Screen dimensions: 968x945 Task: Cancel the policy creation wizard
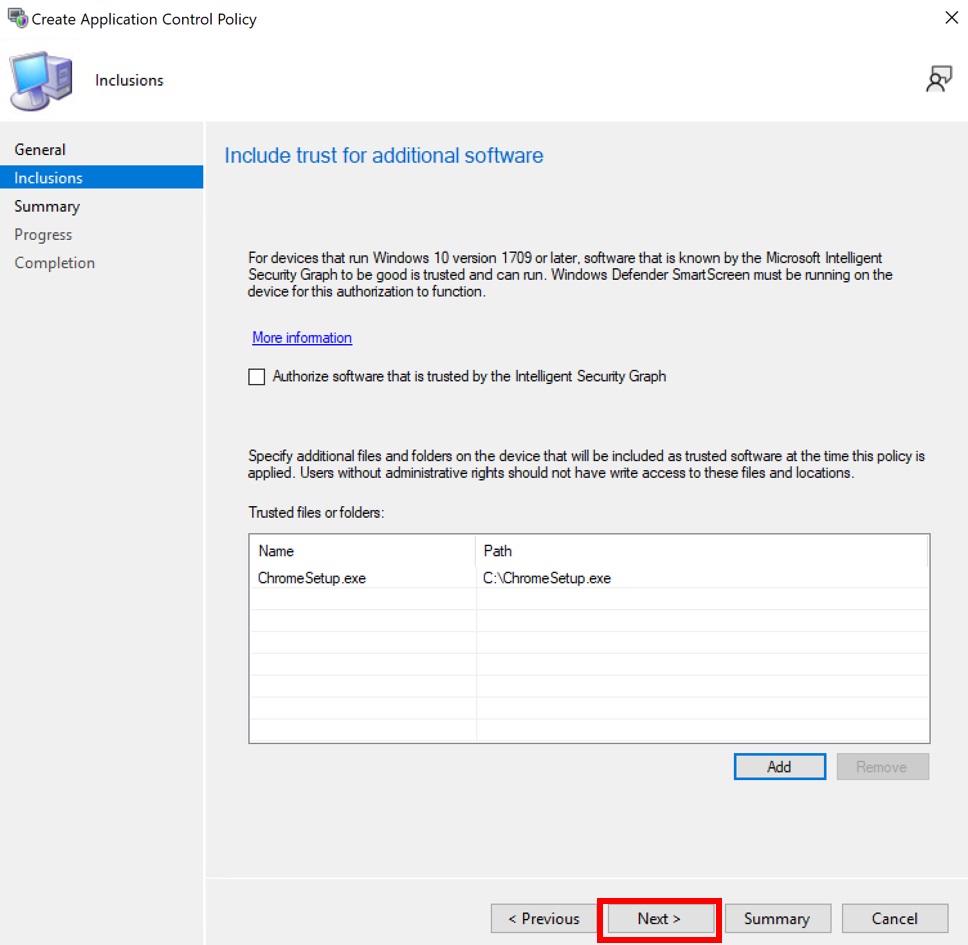pos(894,919)
